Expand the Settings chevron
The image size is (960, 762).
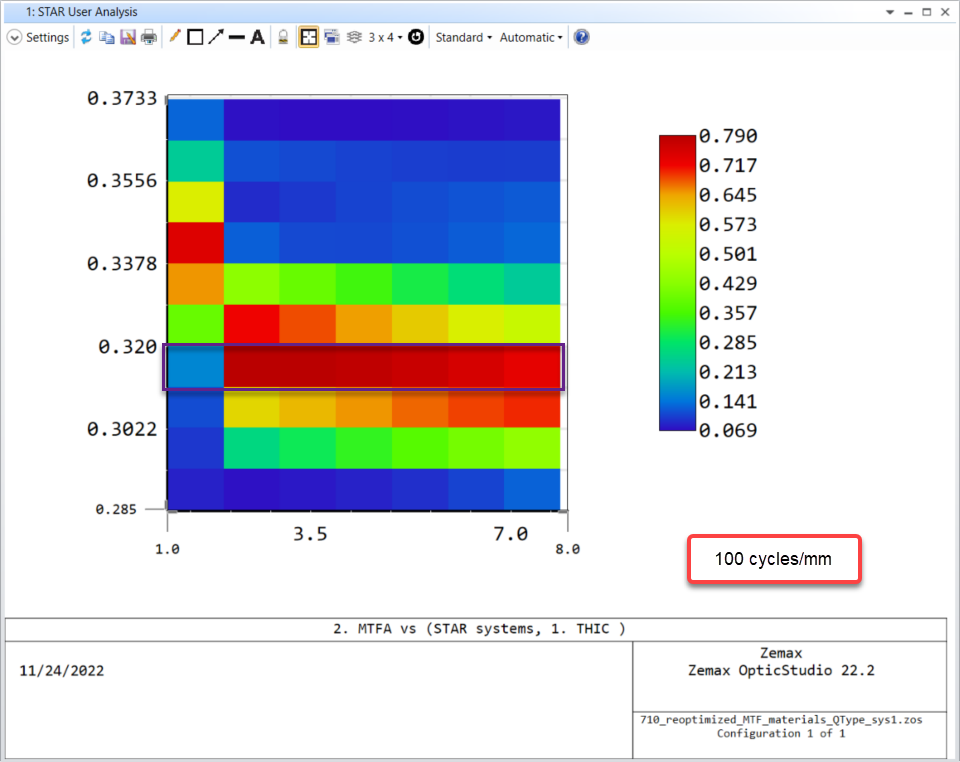pyautogui.click(x=14, y=37)
